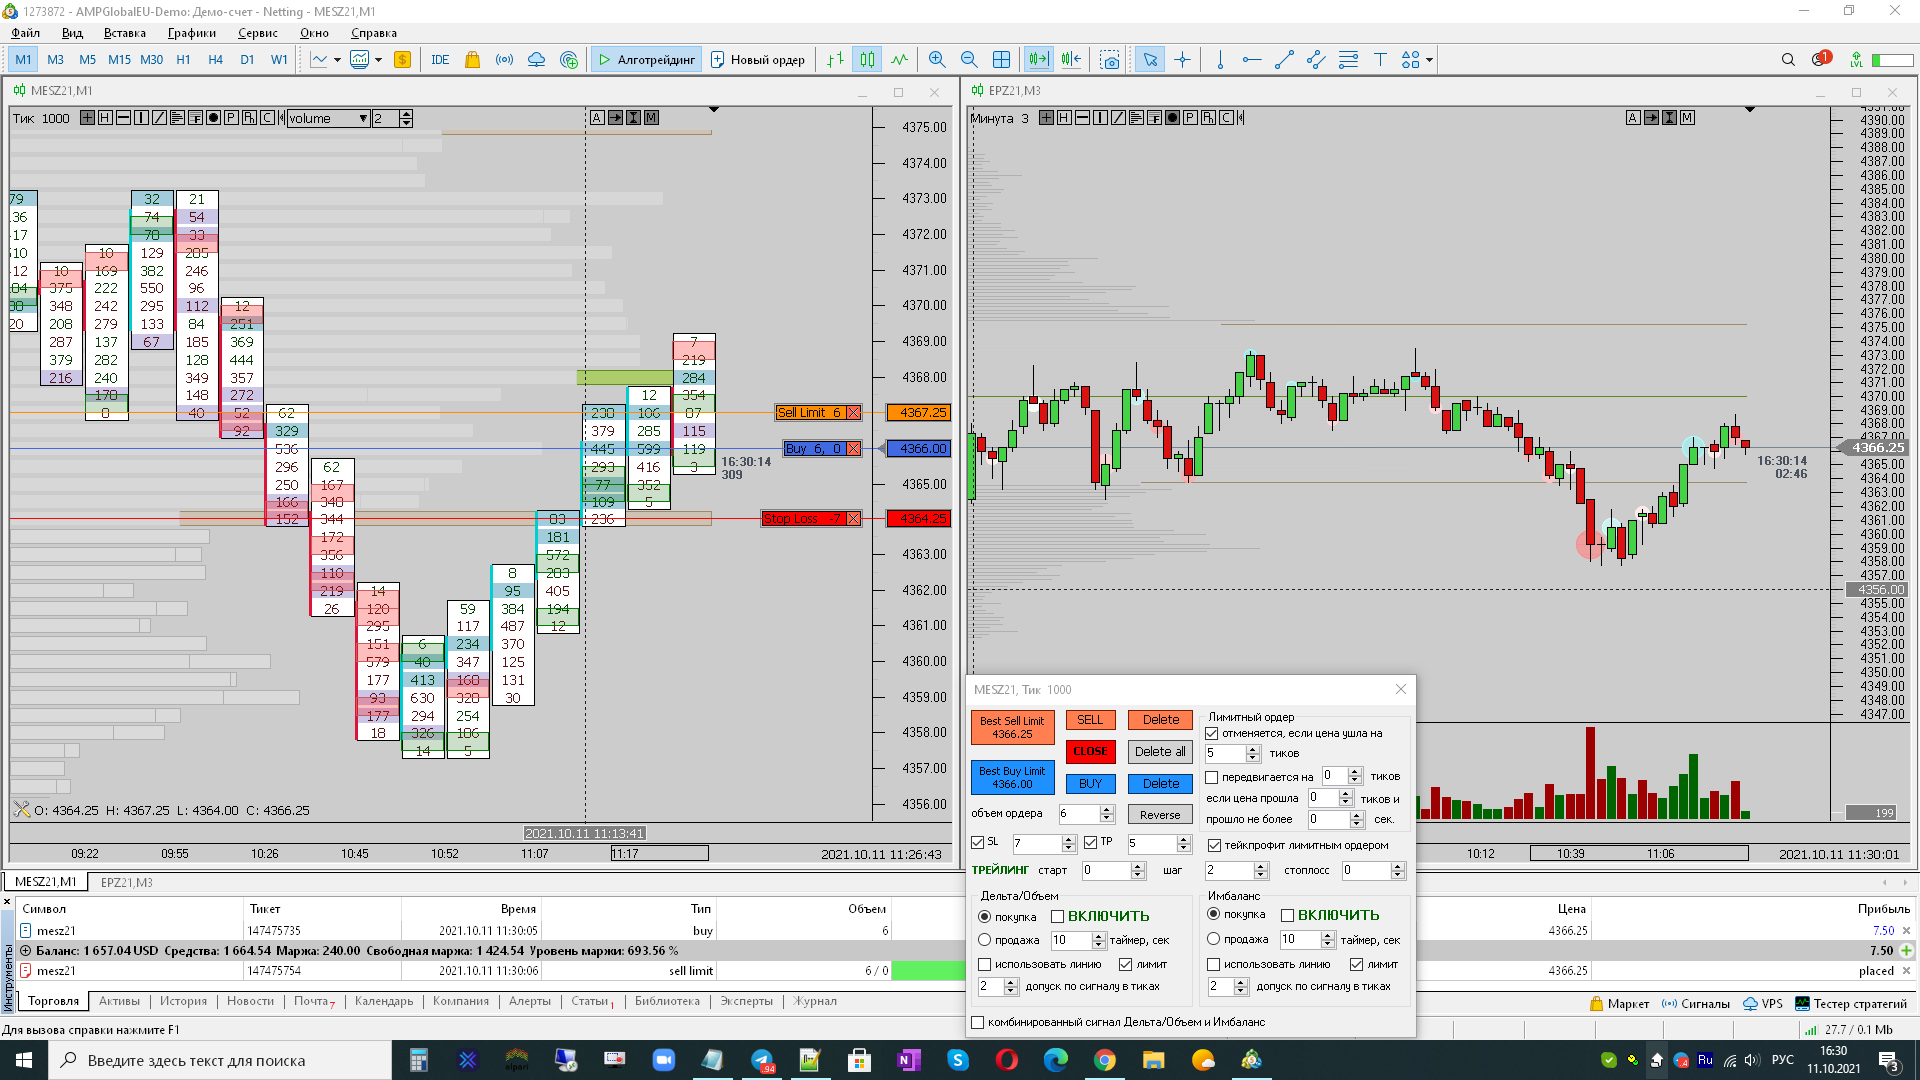Switch chart to candlestick view icon

coord(867,60)
